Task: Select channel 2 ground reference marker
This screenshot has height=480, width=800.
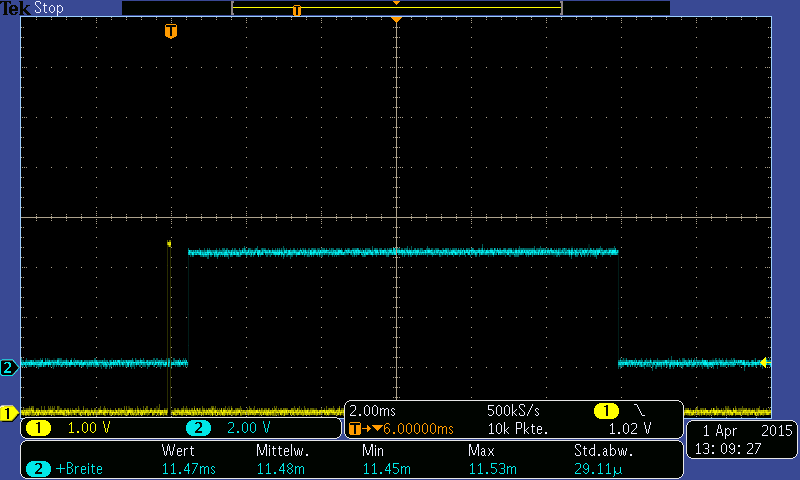Action: pos(9,367)
